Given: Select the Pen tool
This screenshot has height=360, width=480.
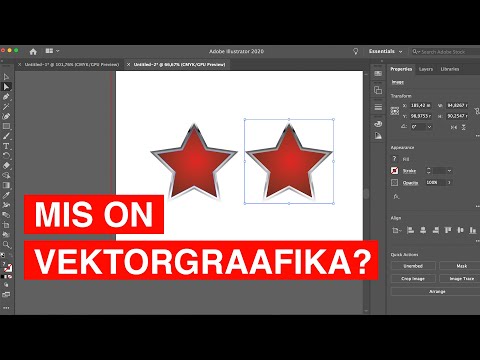Looking at the screenshot, I should [x=6, y=97].
